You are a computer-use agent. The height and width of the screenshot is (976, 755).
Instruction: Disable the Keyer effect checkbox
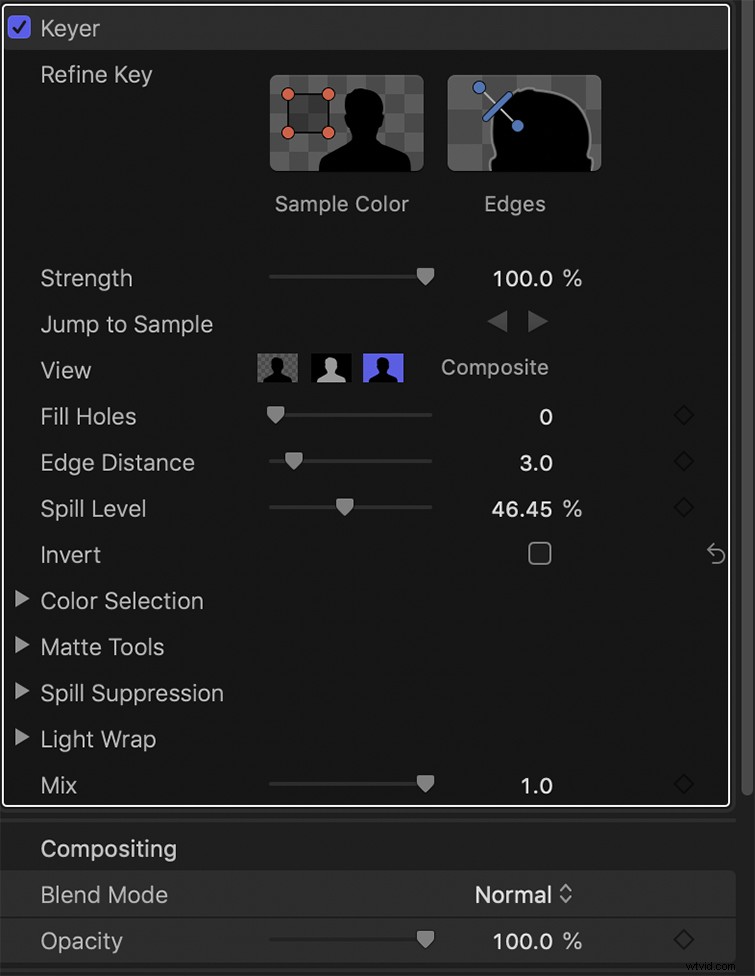tap(19, 27)
